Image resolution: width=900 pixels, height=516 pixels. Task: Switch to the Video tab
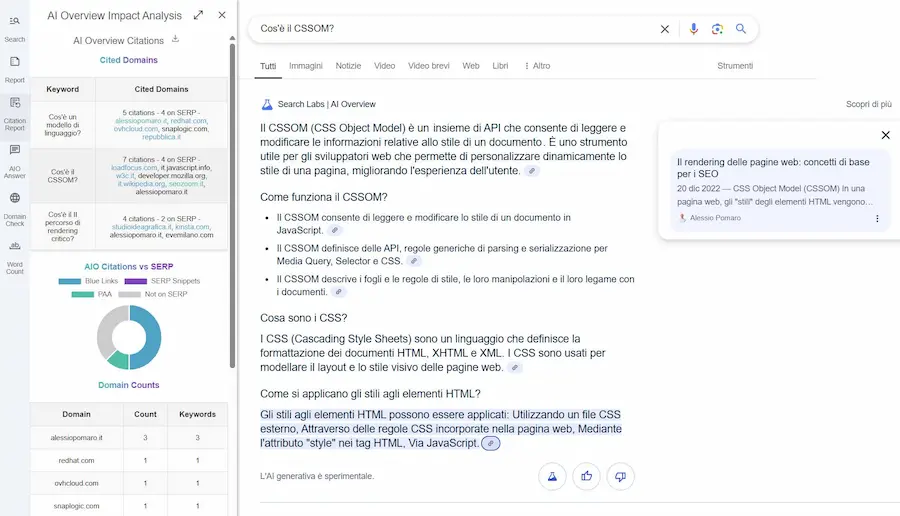(x=385, y=66)
